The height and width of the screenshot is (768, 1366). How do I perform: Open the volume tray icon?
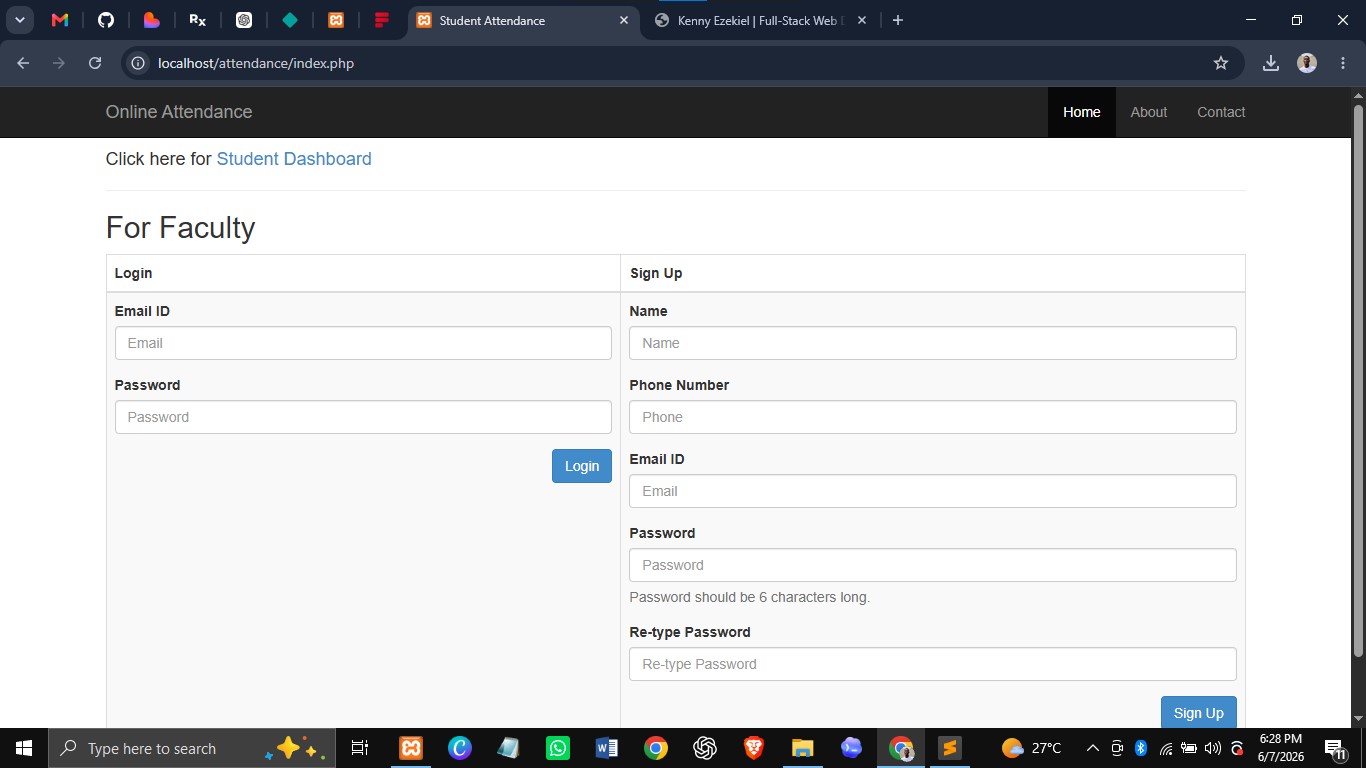[1213, 748]
